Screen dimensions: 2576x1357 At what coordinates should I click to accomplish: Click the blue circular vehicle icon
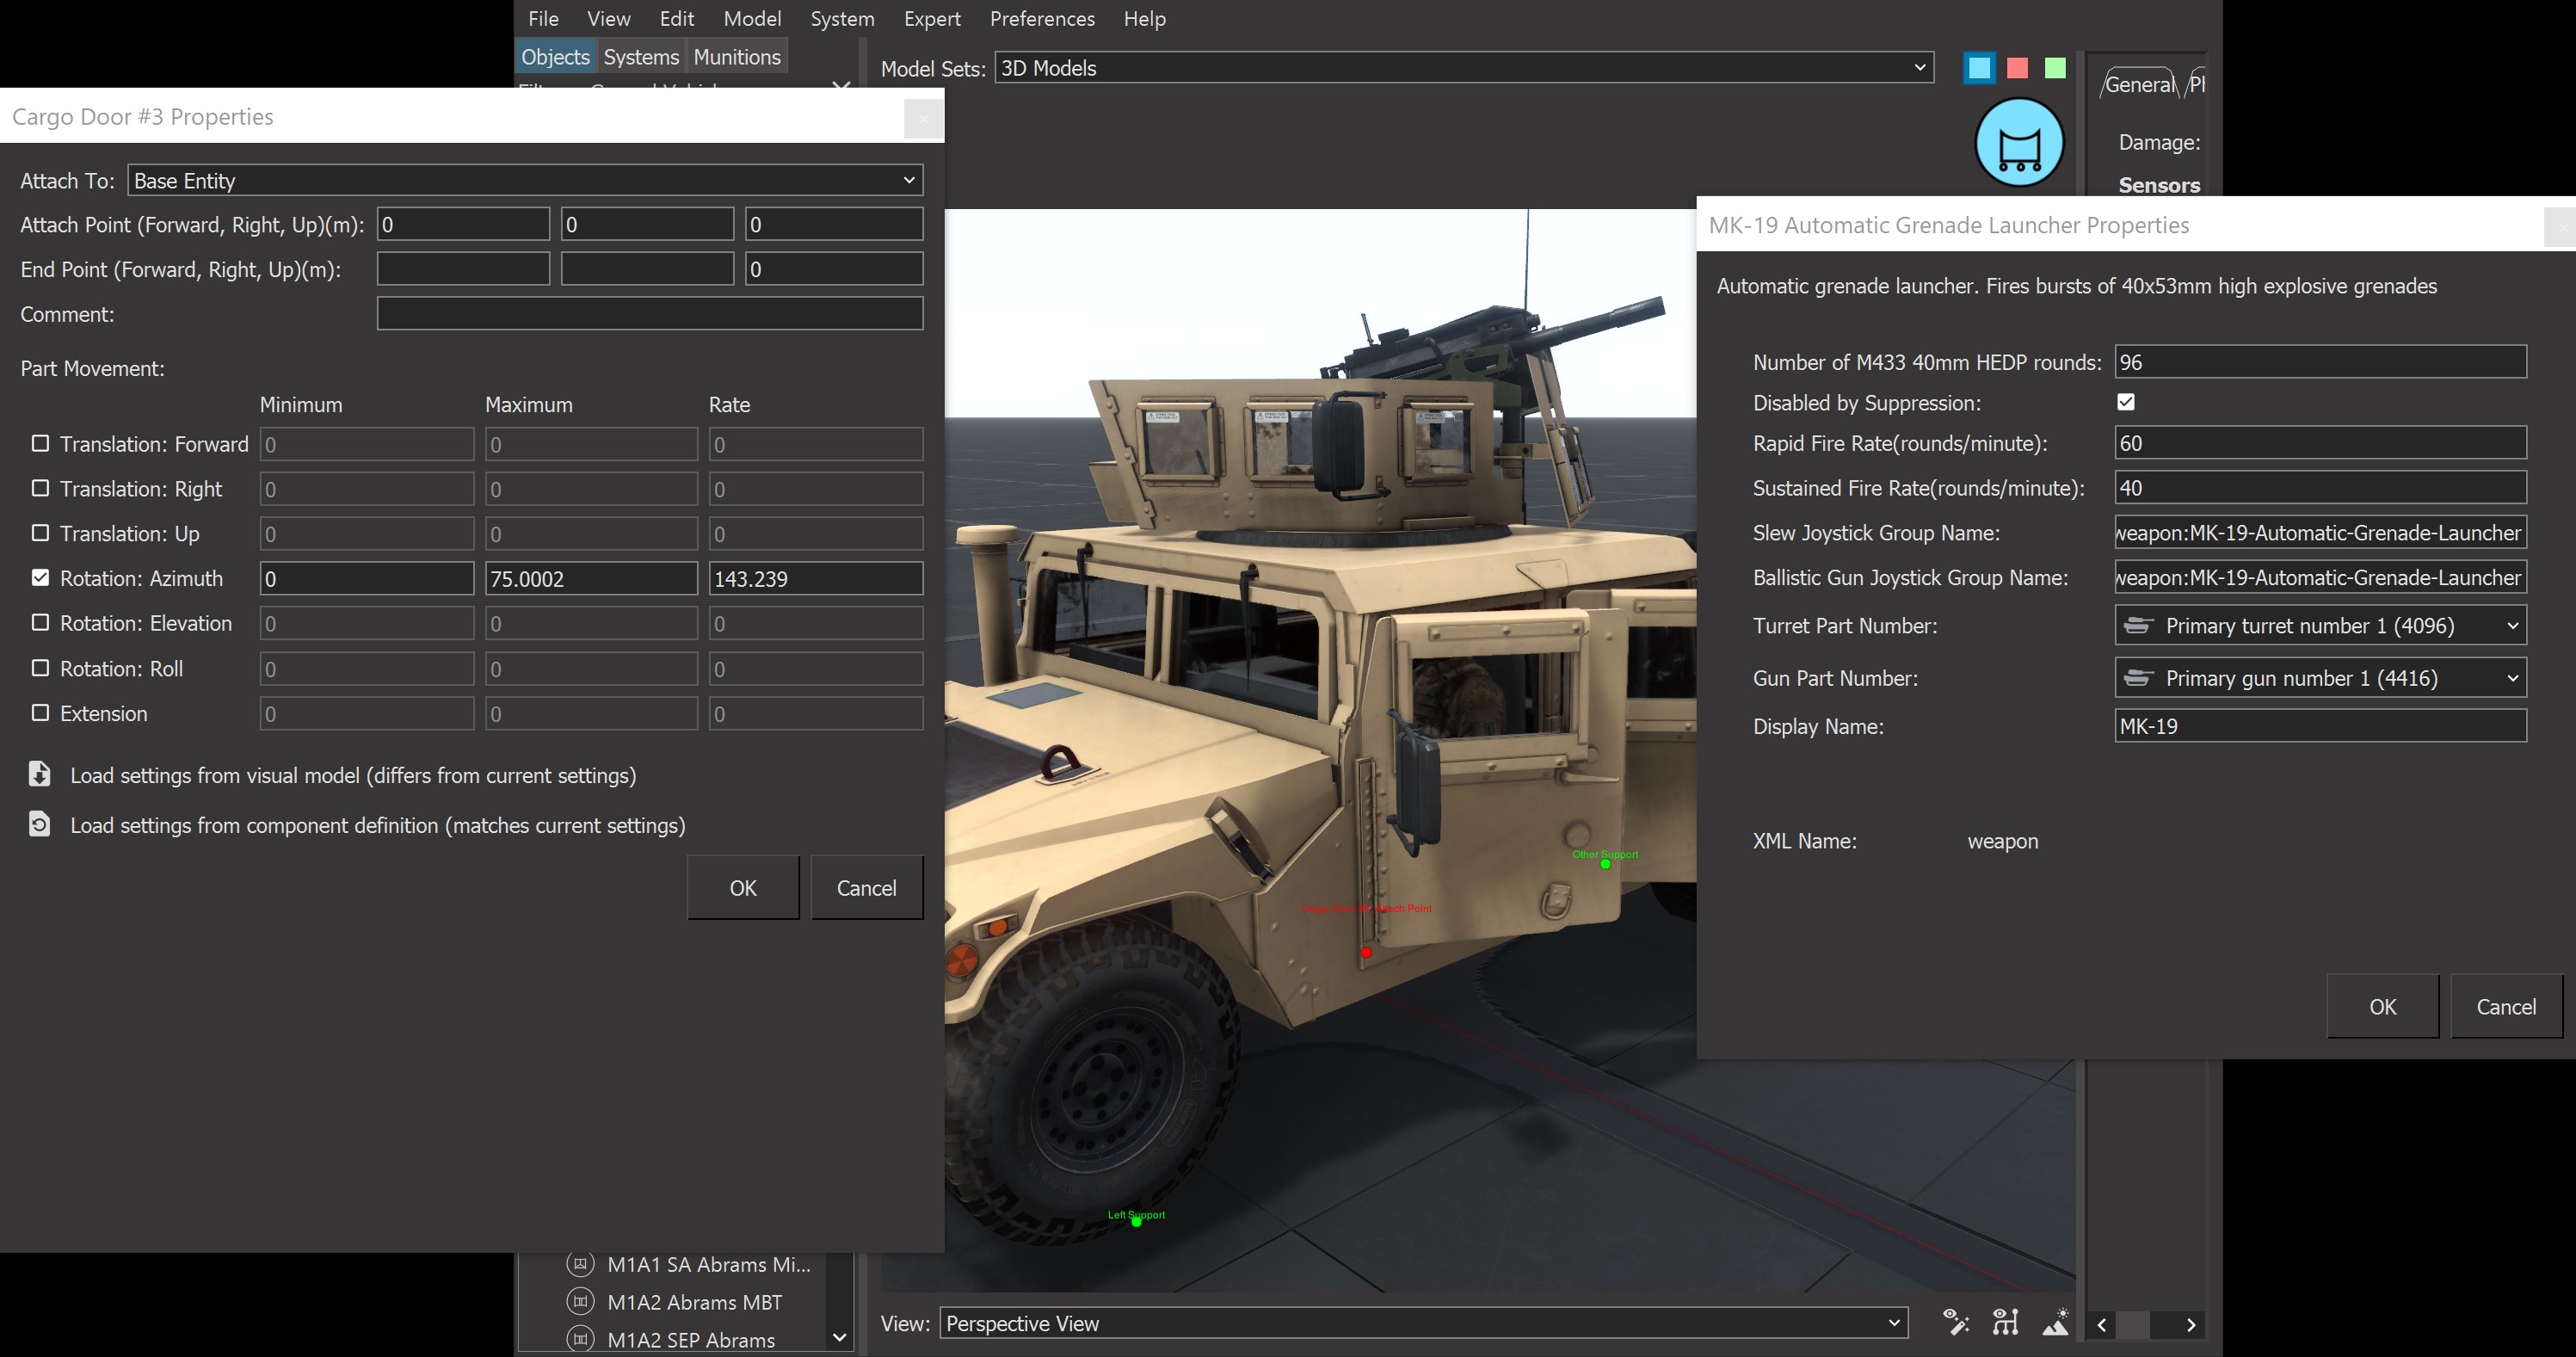click(2018, 142)
